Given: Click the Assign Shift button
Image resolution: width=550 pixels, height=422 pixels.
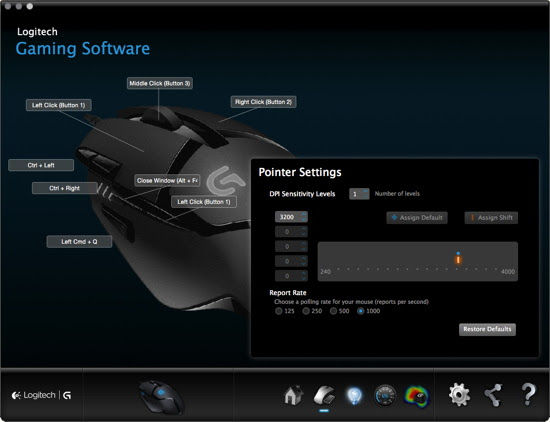Looking at the screenshot, I should [491, 217].
